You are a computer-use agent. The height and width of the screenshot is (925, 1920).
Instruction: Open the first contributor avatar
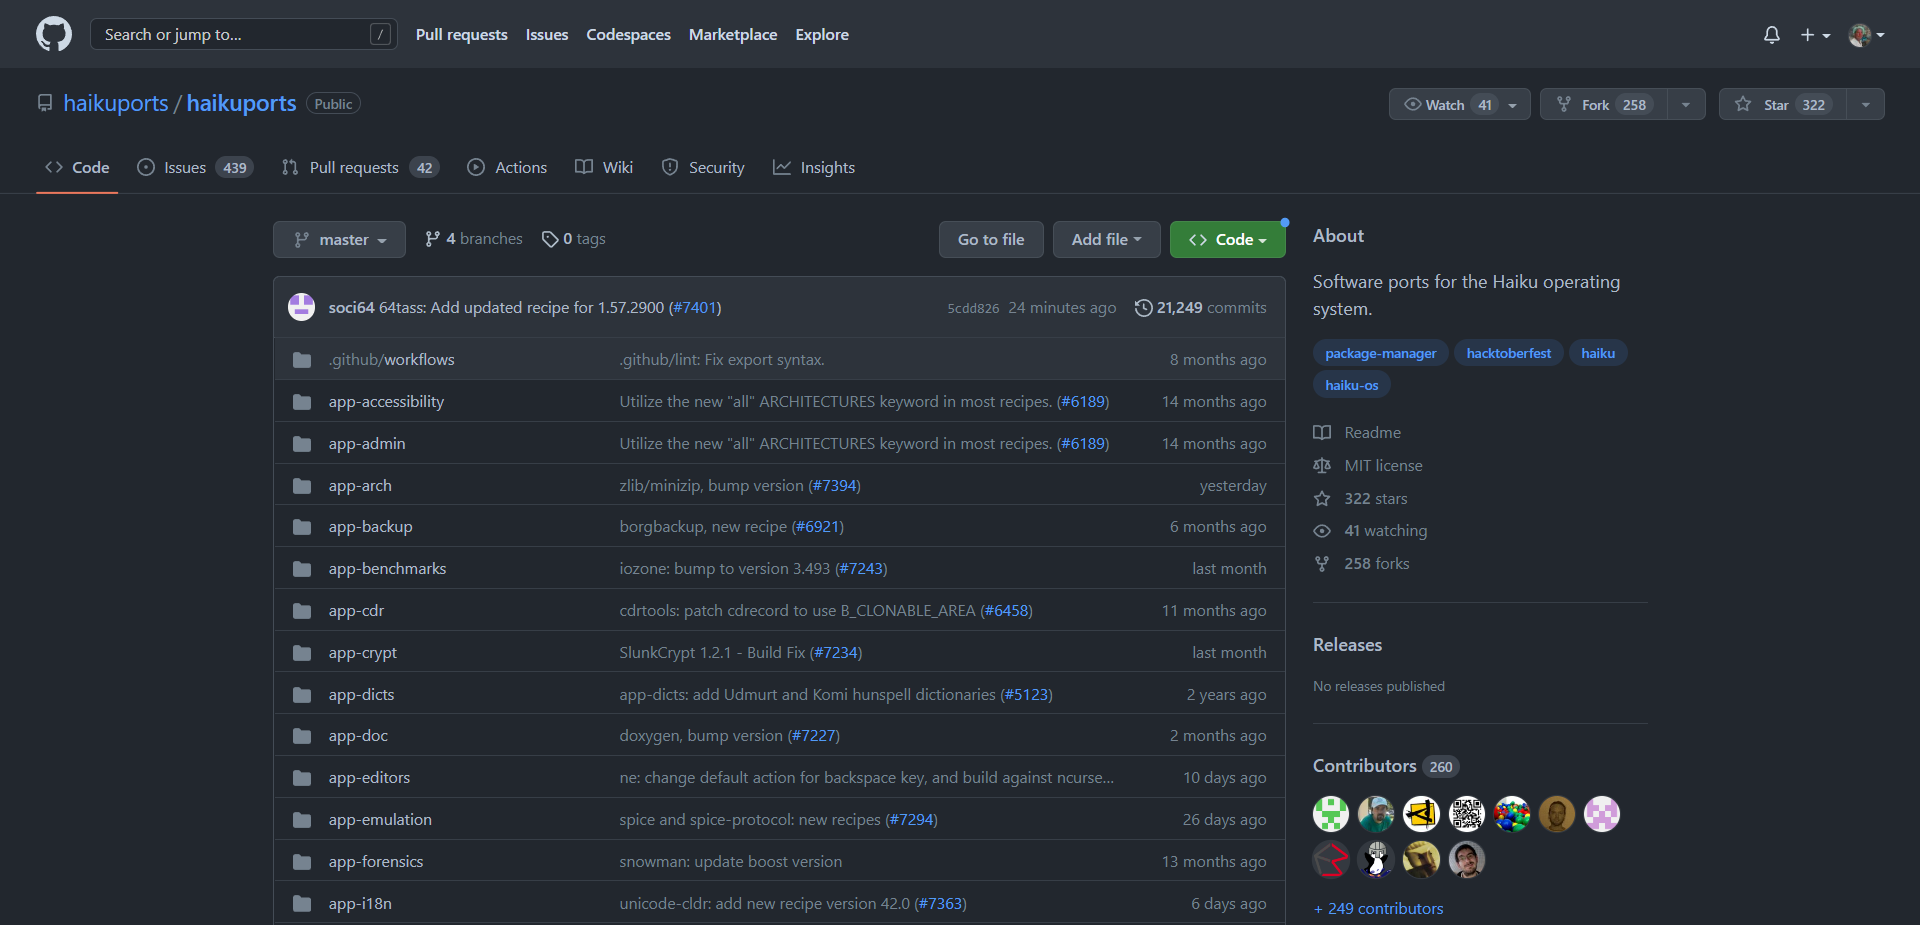(x=1331, y=814)
